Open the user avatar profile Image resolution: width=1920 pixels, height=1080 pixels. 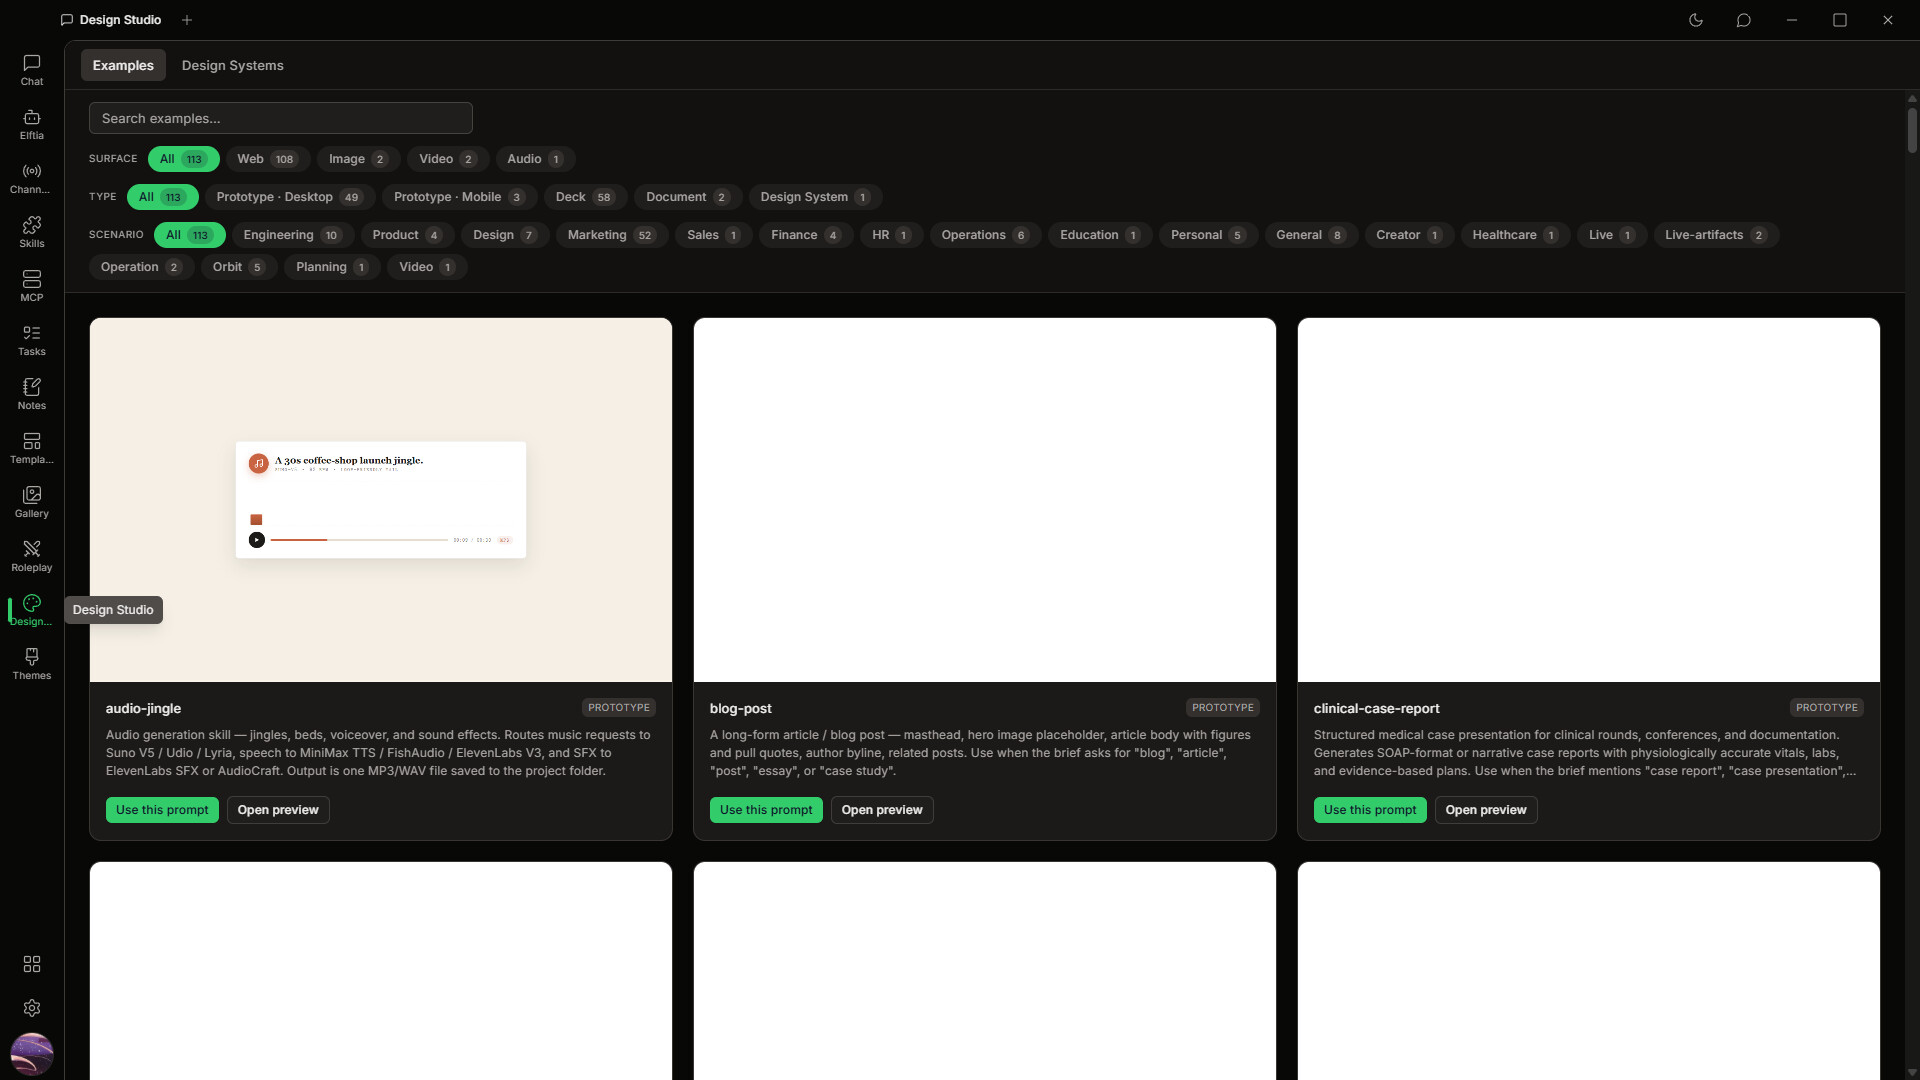[32, 1054]
